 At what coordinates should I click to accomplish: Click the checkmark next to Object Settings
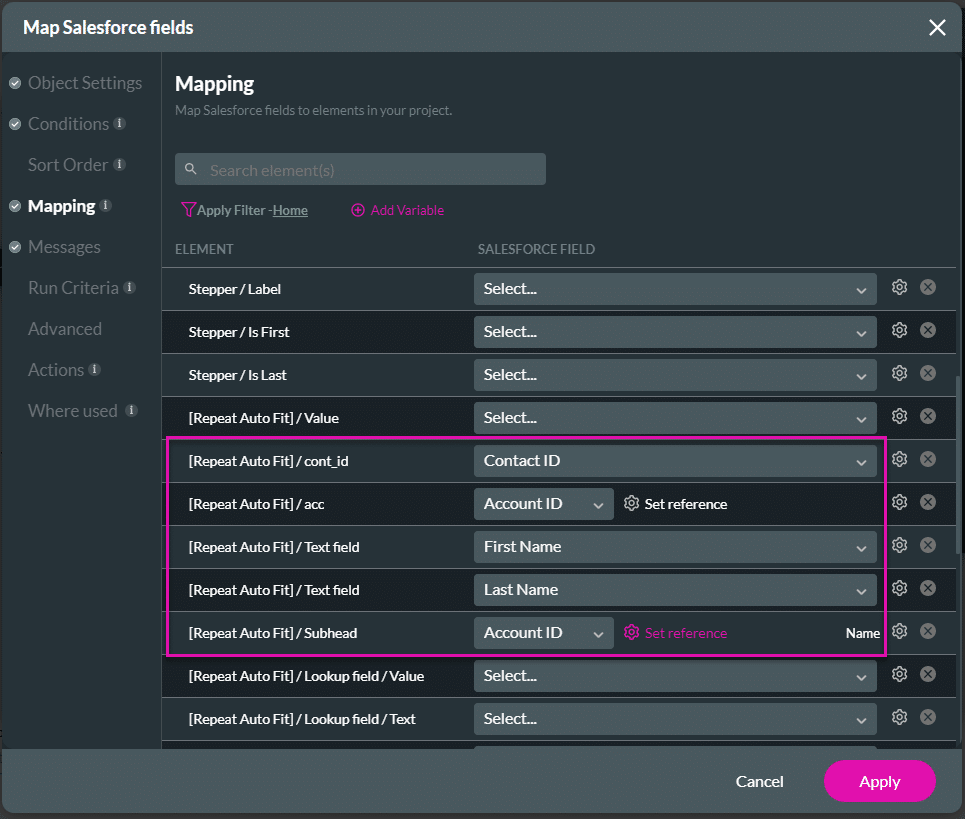14,82
